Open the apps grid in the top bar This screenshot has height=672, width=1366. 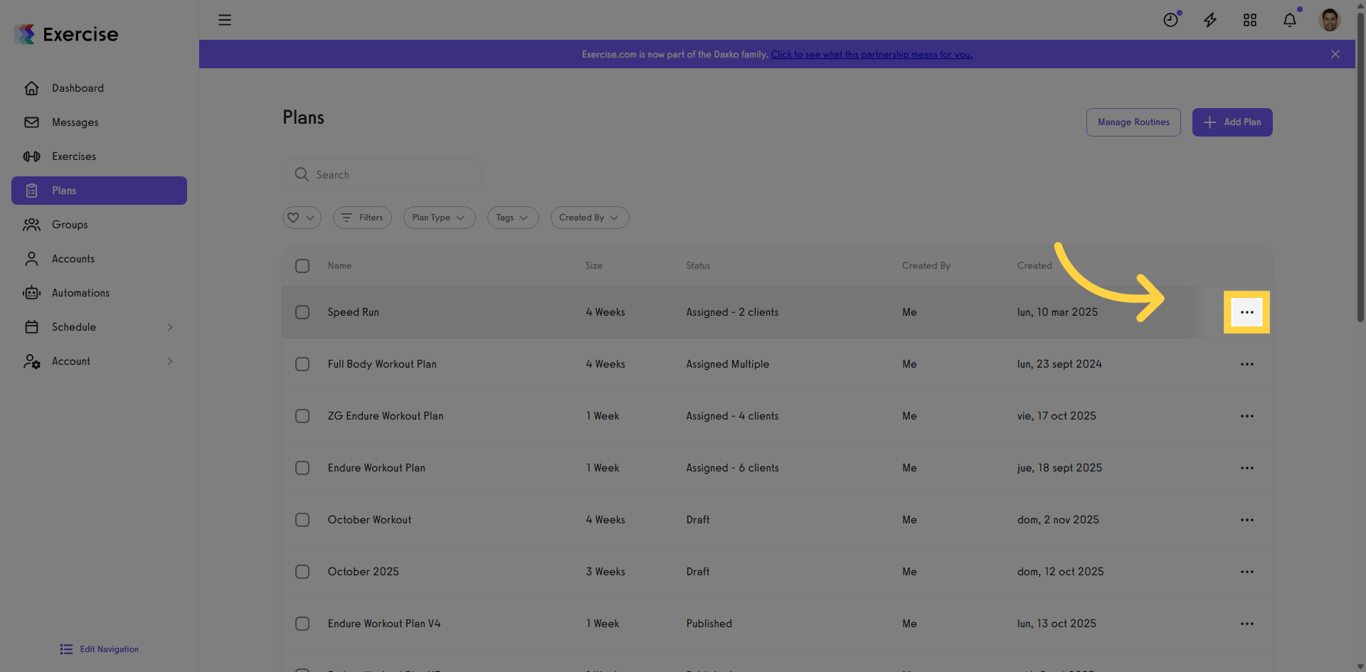coord(1249,19)
